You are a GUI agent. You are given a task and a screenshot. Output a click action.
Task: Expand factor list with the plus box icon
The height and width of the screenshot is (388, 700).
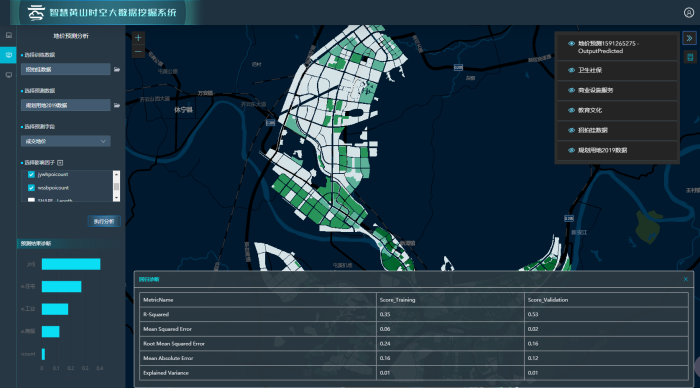click(60, 163)
